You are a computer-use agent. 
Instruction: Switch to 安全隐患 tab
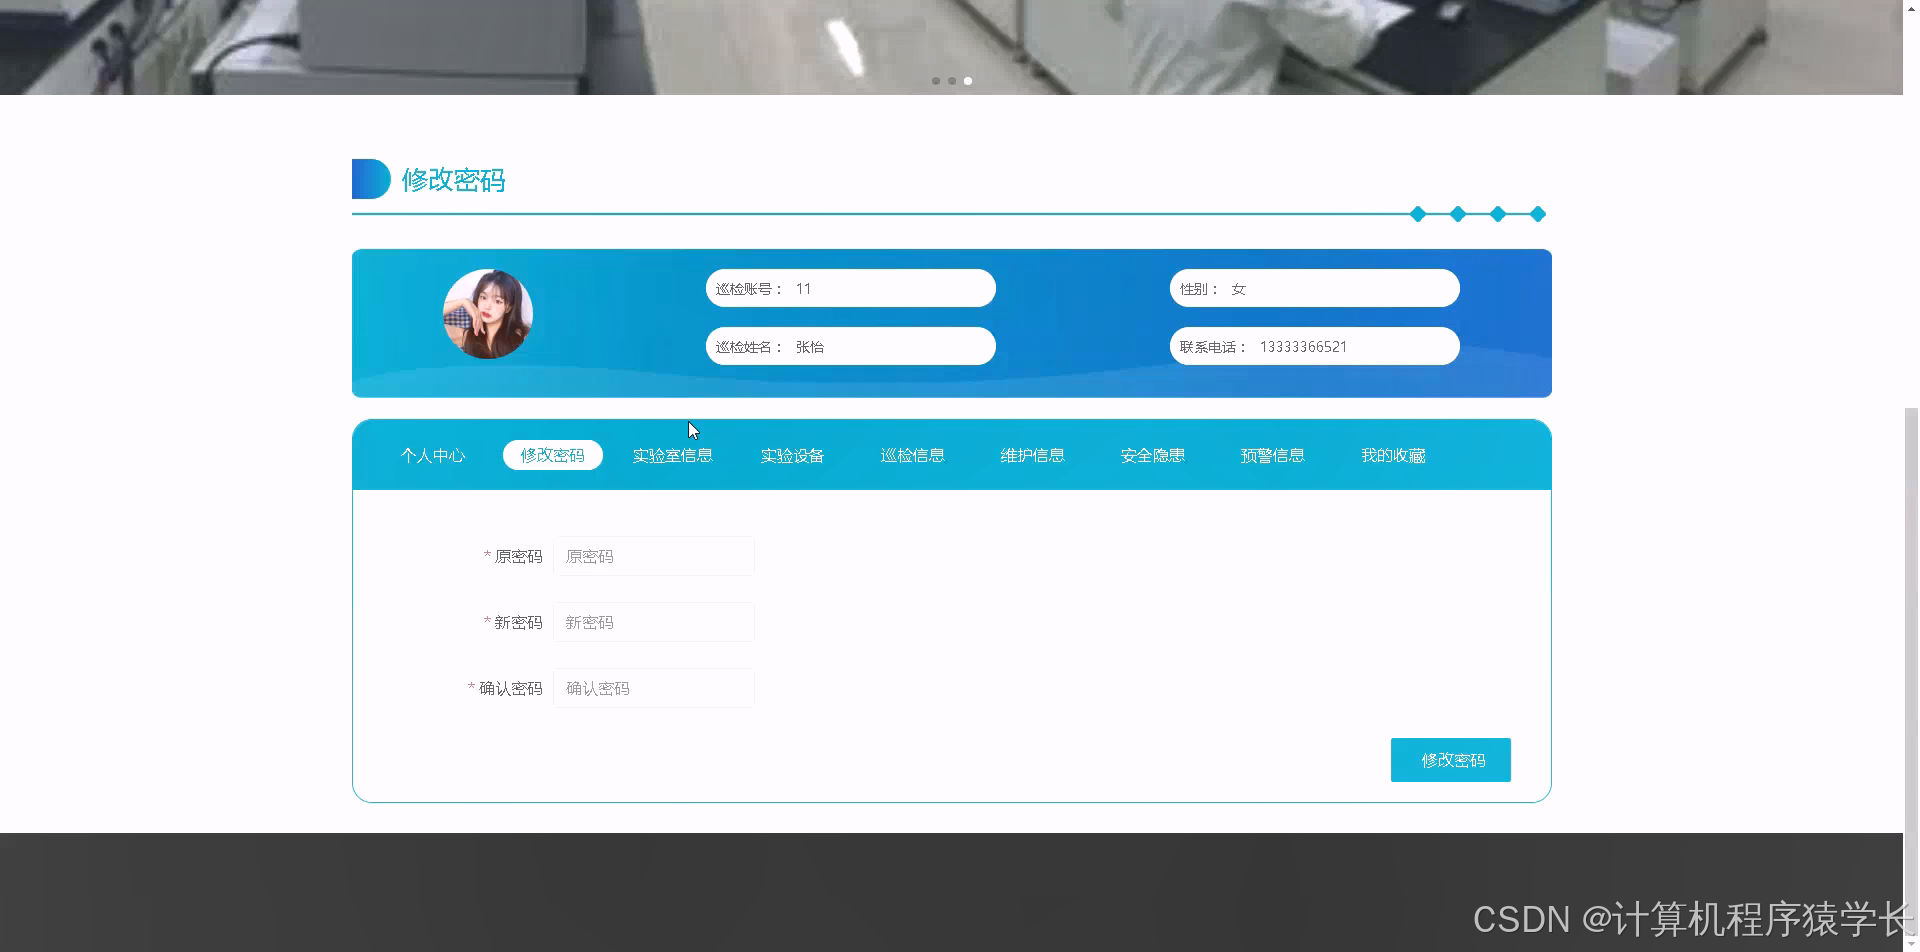click(x=1153, y=455)
